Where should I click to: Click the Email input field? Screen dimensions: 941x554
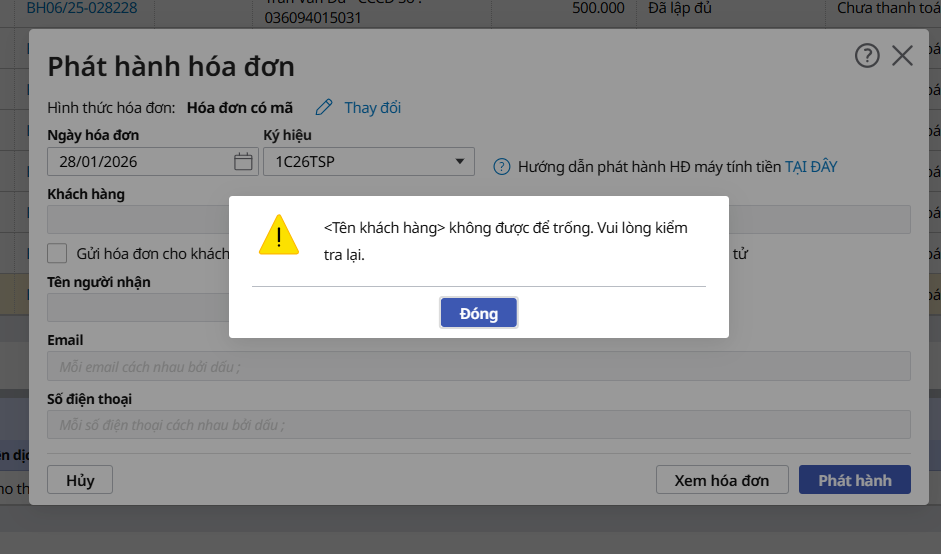pyautogui.click(x=478, y=366)
